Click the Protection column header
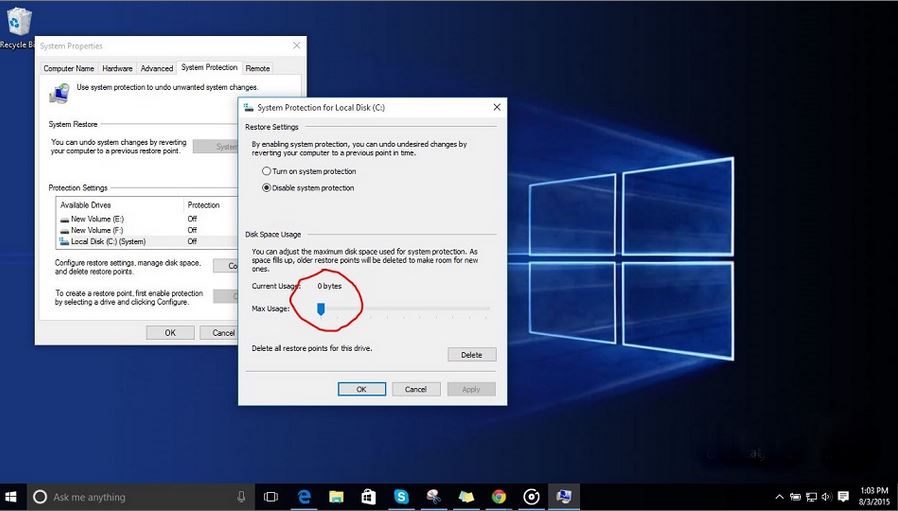 211,205
